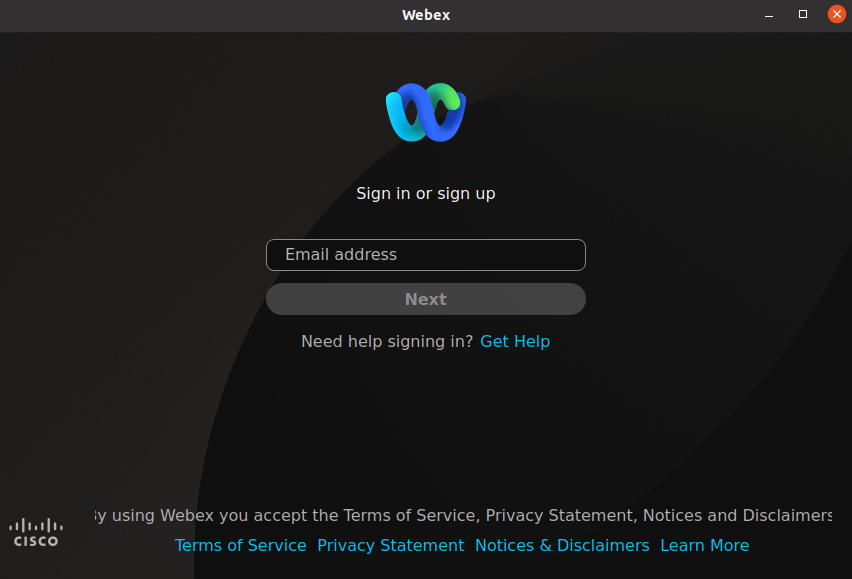Focus the Email address input field
The width and height of the screenshot is (852, 579).
[x=425, y=255]
